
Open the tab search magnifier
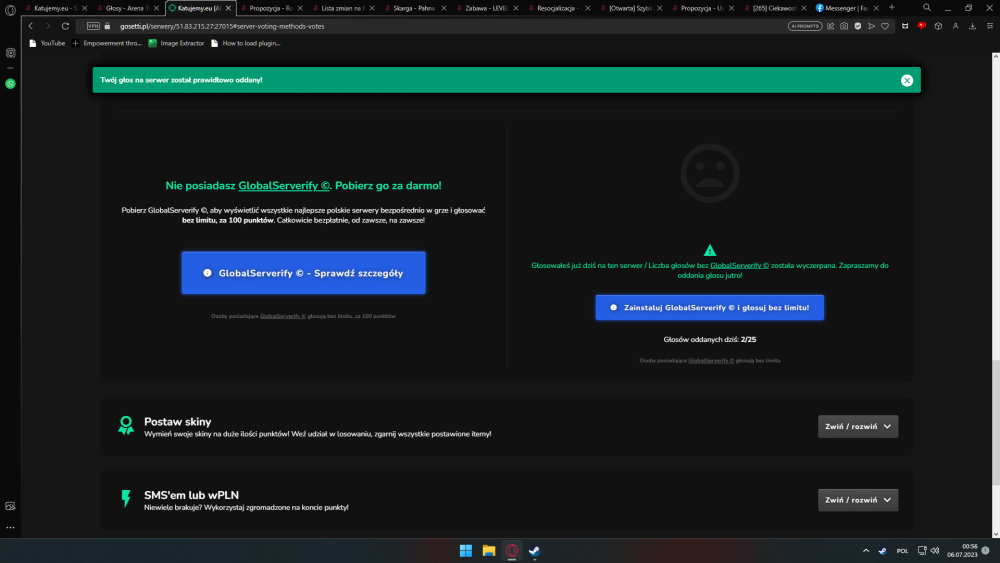(927, 8)
